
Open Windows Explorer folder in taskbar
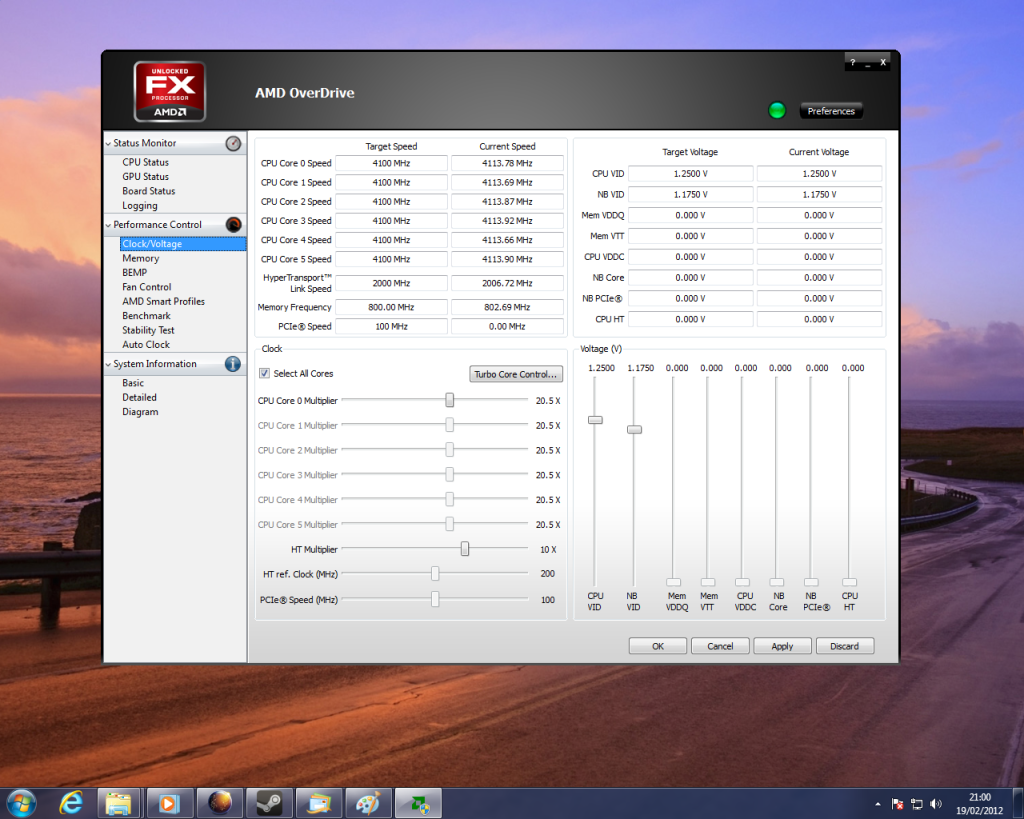[x=118, y=803]
